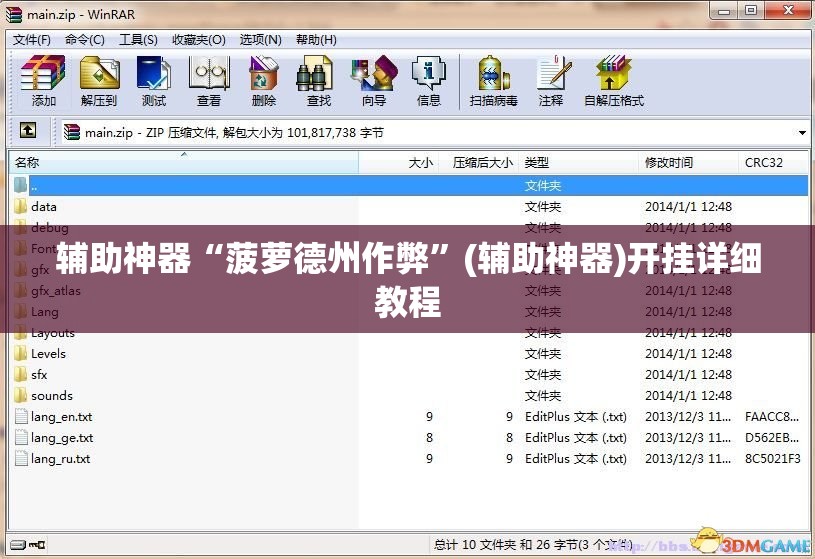
Task: Click the lang_en.txt file icon
Action: point(21,417)
